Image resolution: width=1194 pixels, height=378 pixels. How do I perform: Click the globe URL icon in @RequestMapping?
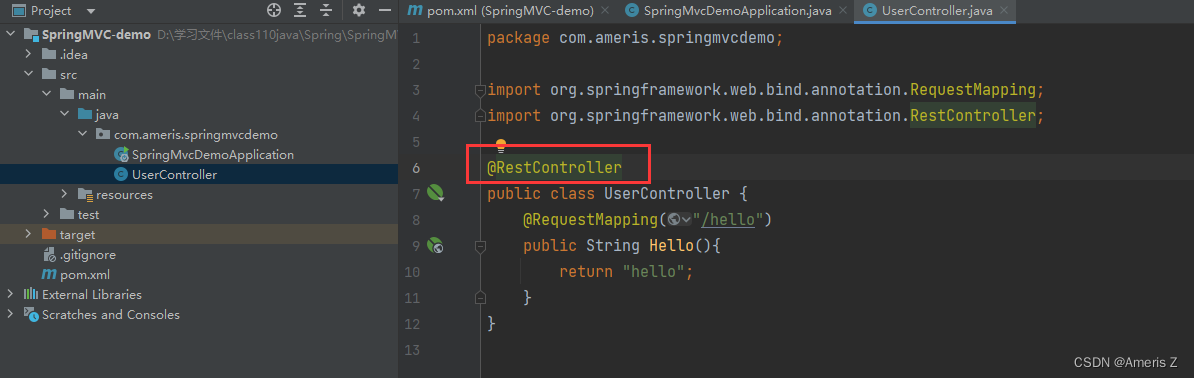[x=673, y=219]
